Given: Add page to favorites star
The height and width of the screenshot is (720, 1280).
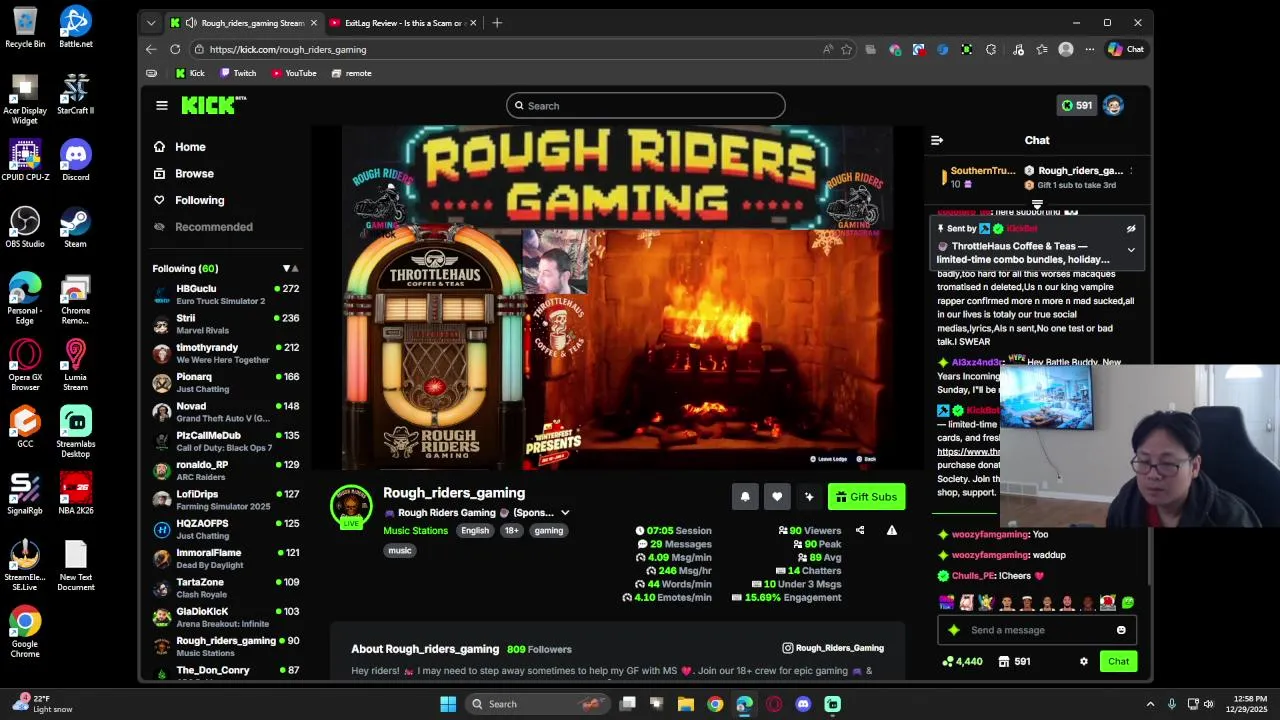Looking at the screenshot, I should coord(847,49).
